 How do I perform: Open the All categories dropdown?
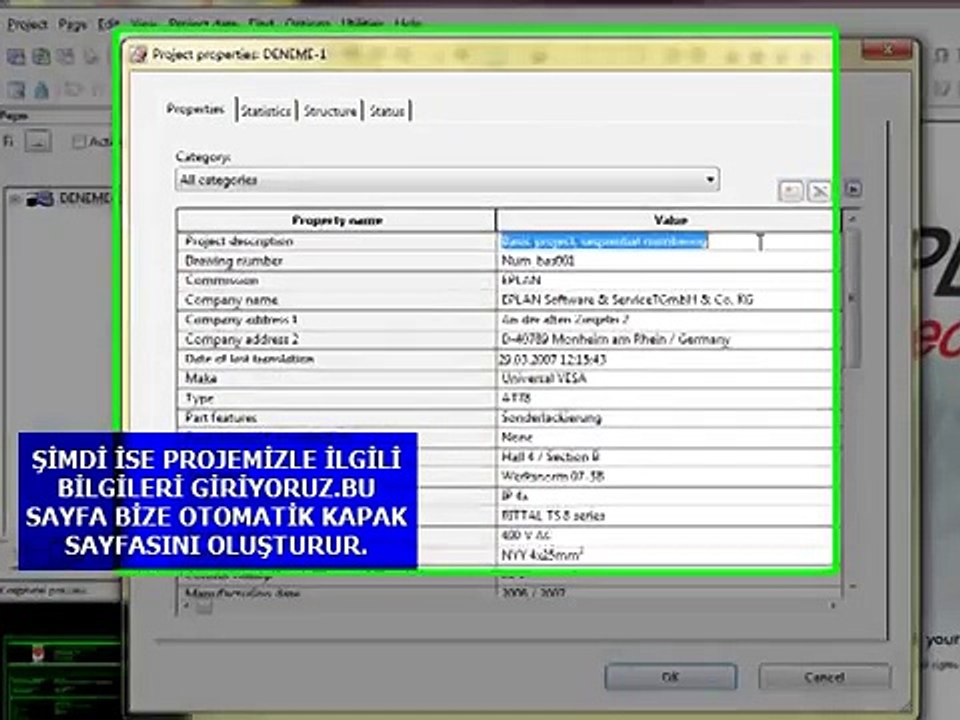447,180
